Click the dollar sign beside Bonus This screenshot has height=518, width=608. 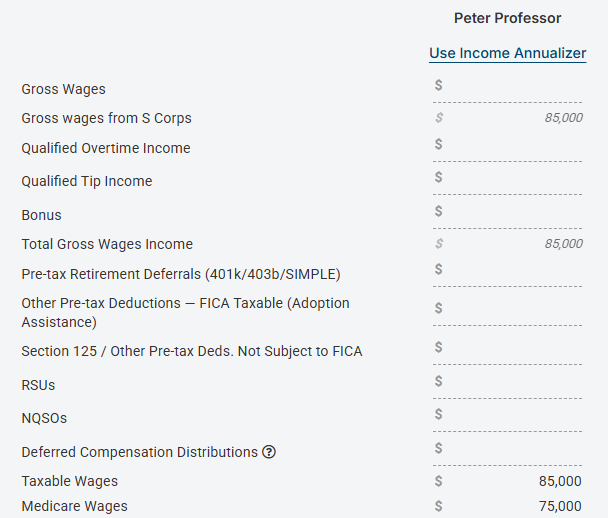click(439, 211)
